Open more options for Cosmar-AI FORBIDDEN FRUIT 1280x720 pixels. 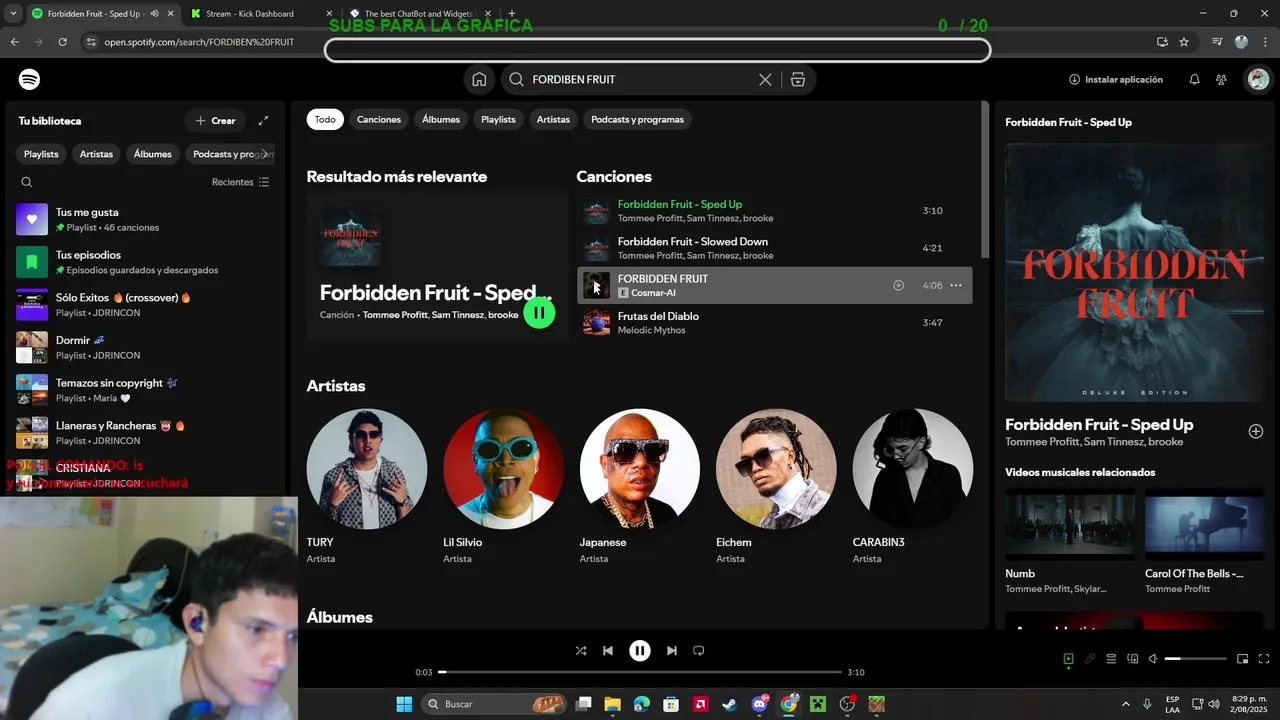[x=956, y=285]
